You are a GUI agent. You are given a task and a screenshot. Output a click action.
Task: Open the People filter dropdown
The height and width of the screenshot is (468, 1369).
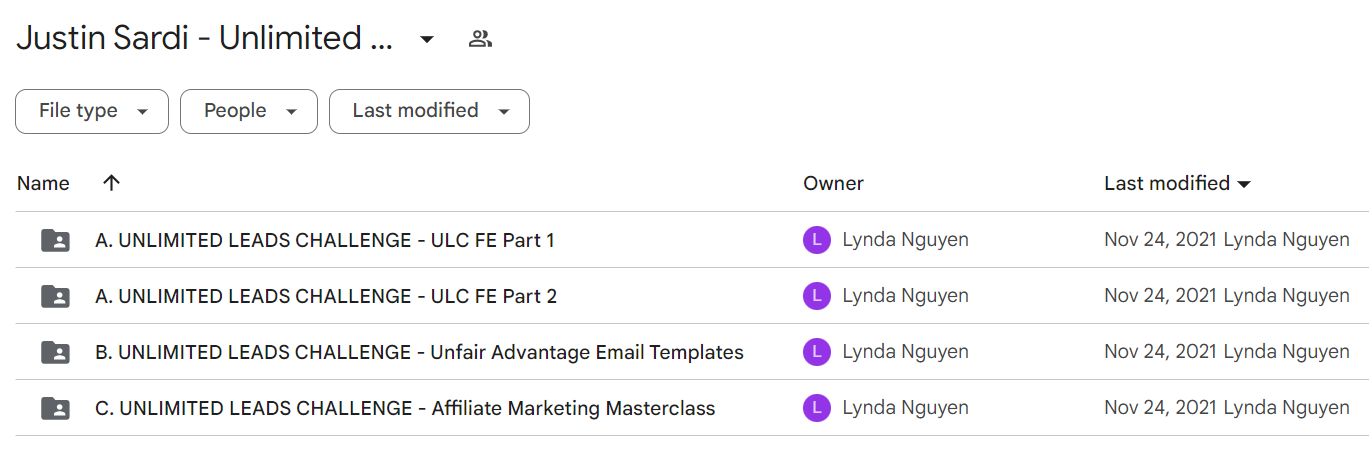click(x=249, y=111)
